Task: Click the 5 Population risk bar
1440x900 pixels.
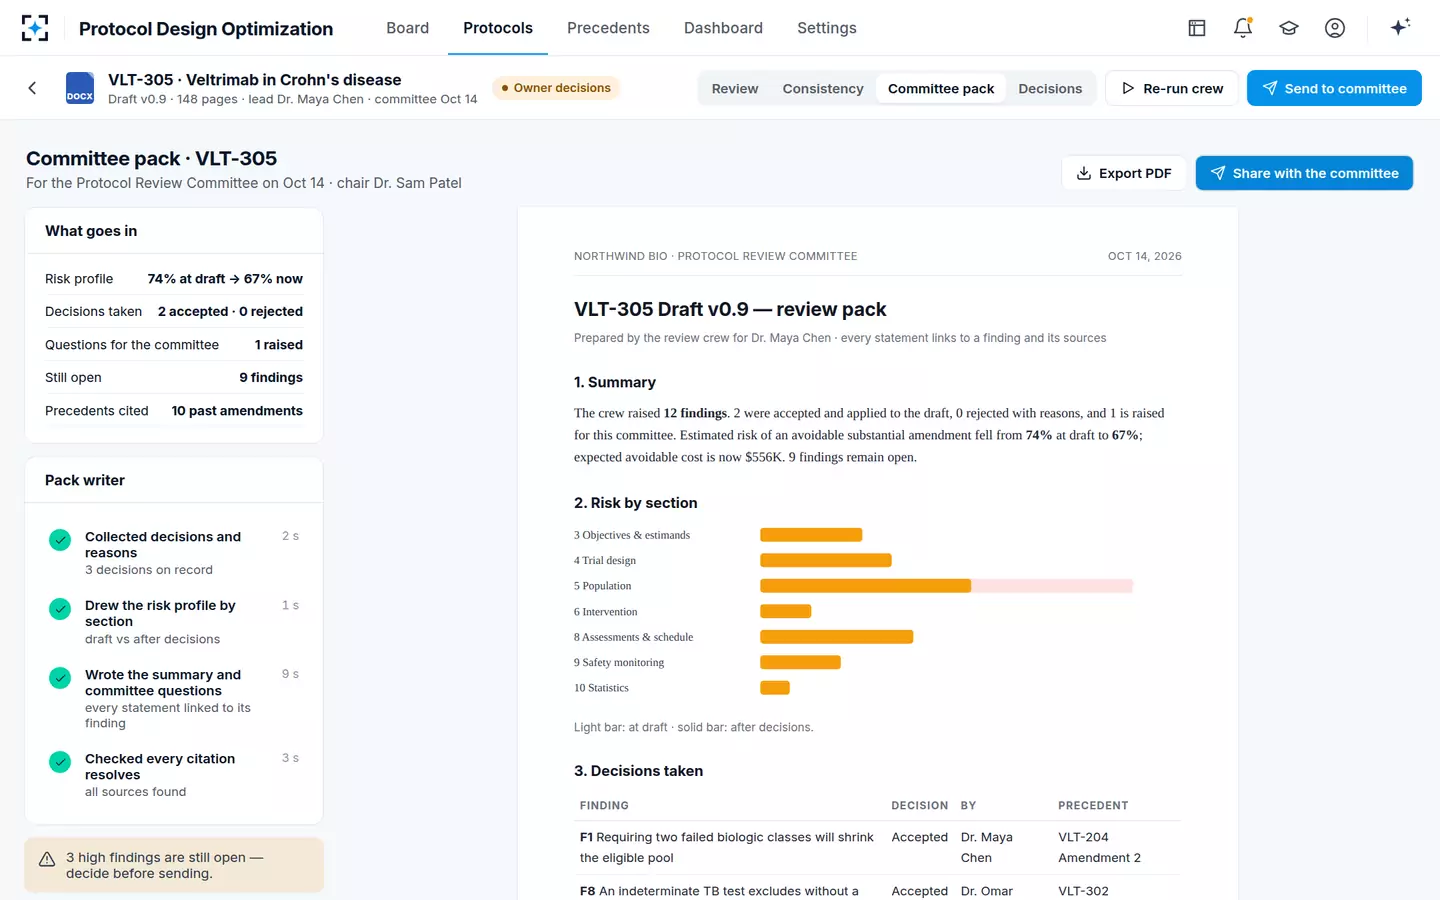Action: 946,586
